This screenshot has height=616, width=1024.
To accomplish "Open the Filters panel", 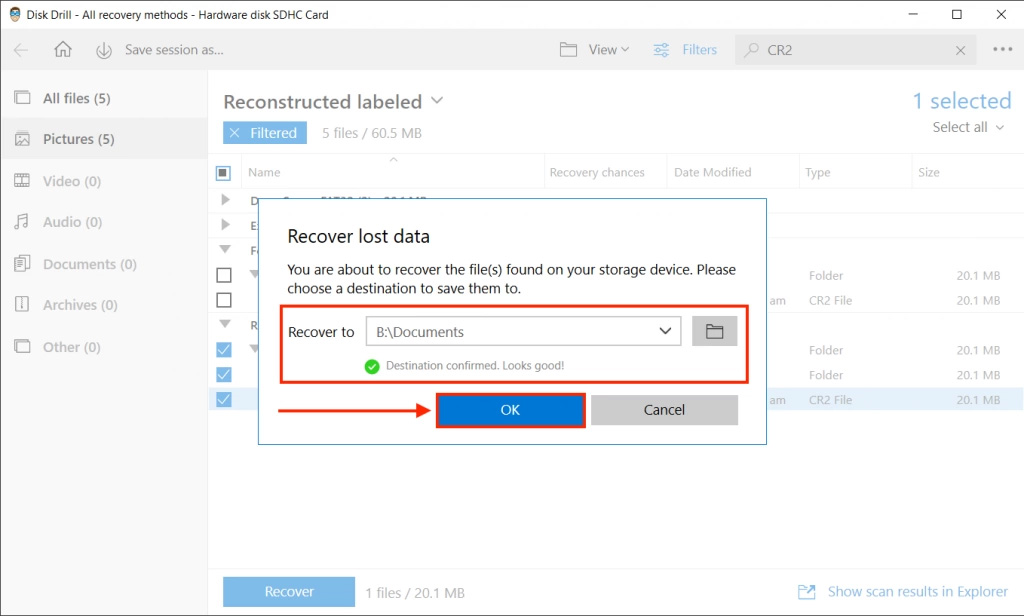I will [x=685, y=50].
